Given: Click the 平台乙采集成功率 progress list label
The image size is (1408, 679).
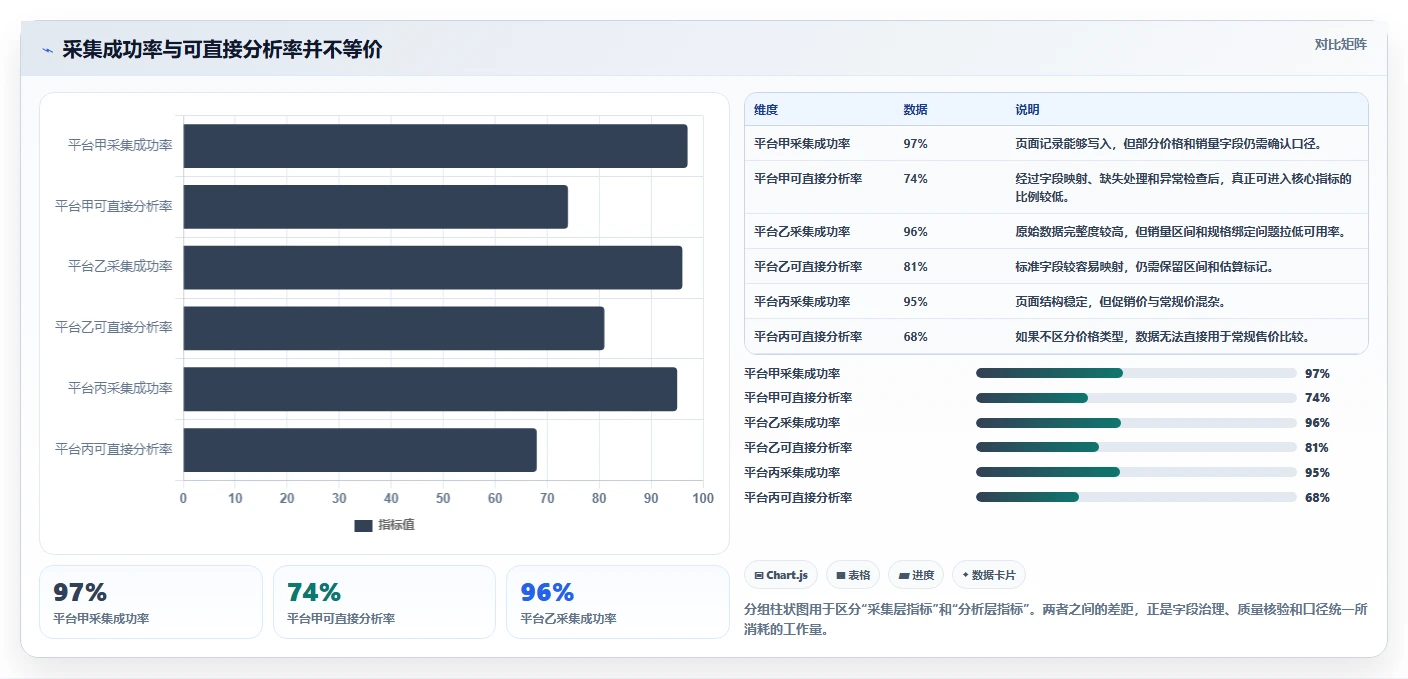Looking at the screenshot, I should pyautogui.click(x=792, y=423).
